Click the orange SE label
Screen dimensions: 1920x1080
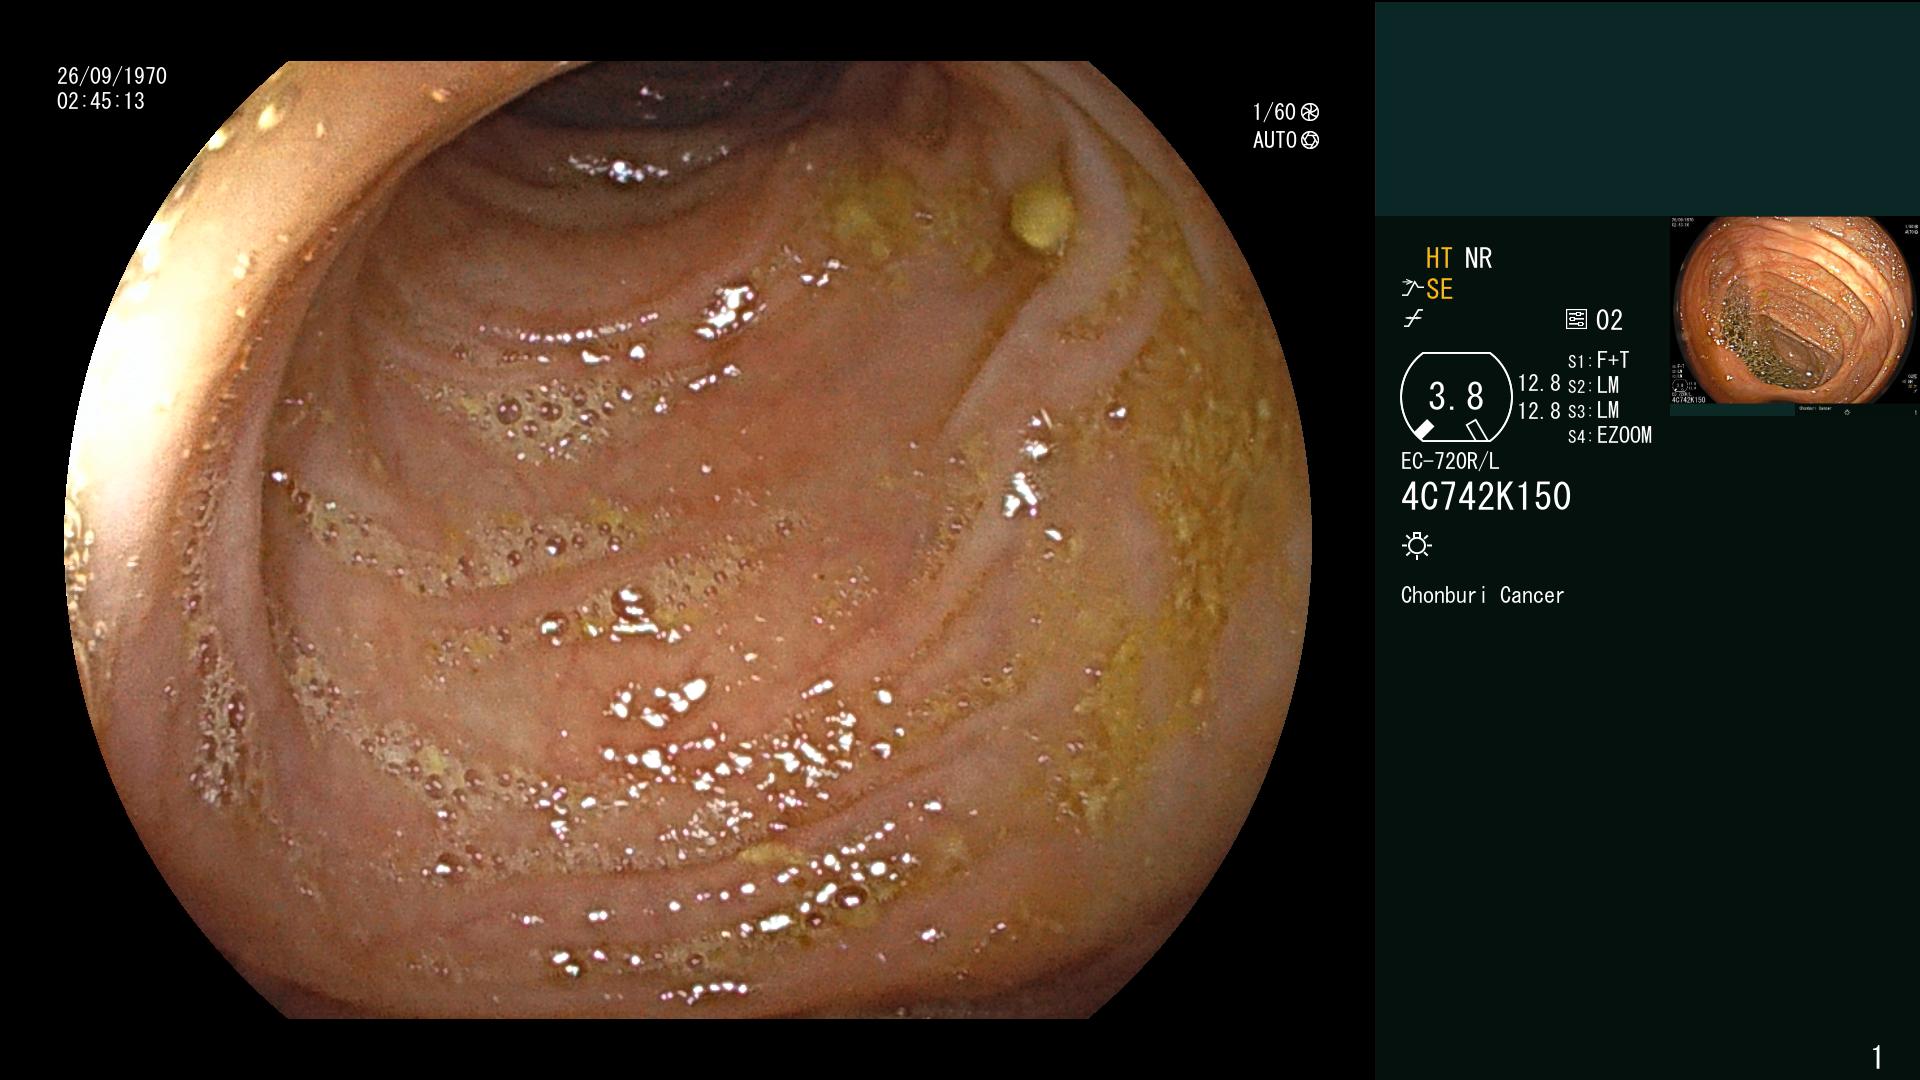[x=1439, y=290]
